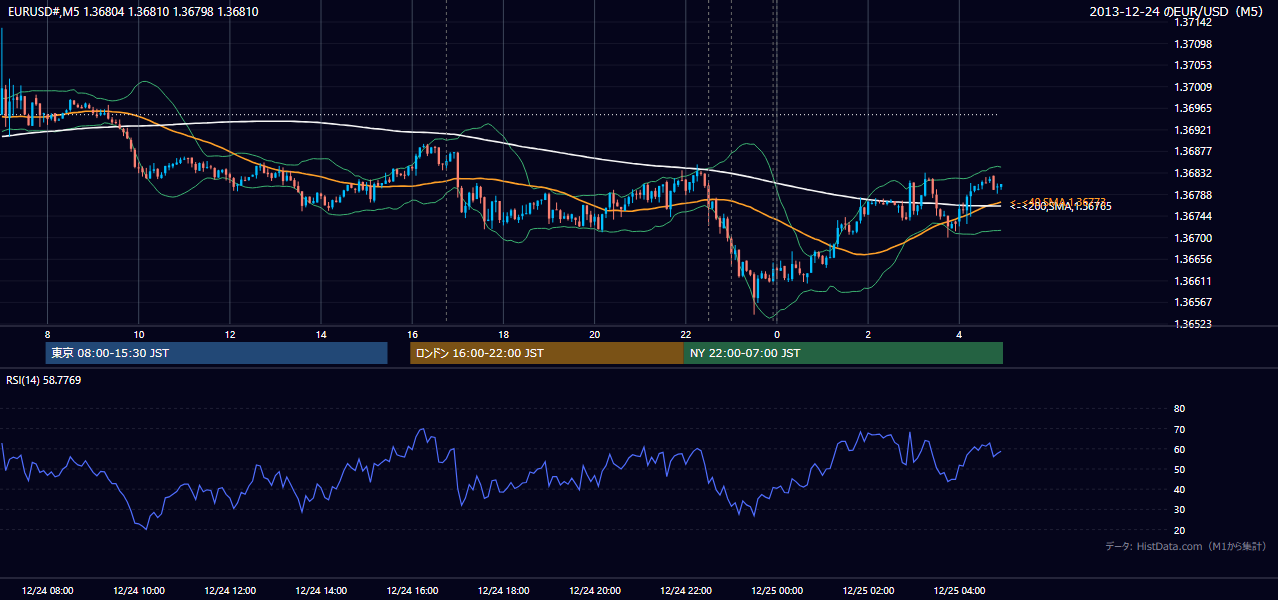Click hour label 12 under price chart
The width and height of the screenshot is (1278, 600).
[230, 334]
